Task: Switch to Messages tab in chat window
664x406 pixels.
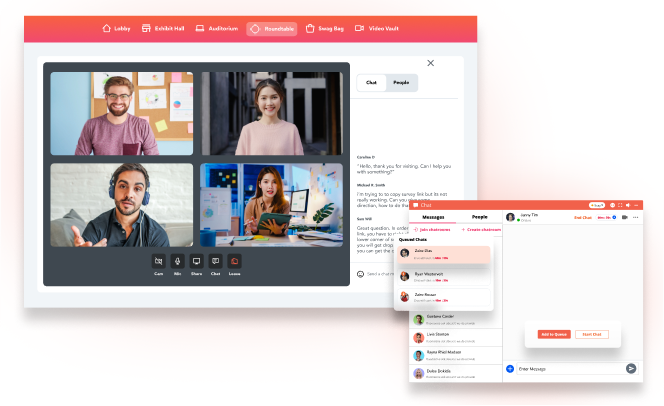Action: [433, 216]
